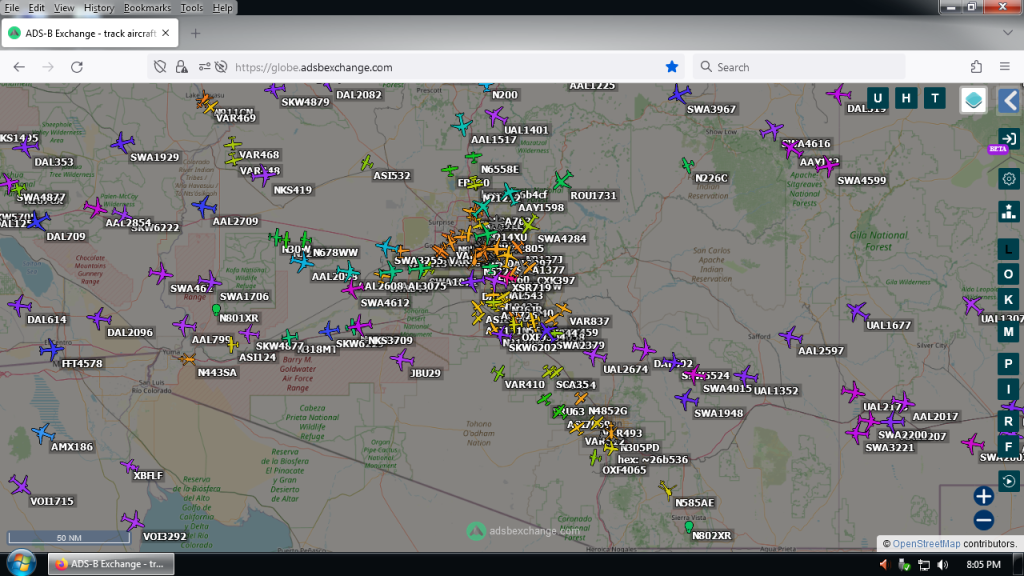The width and height of the screenshot is (1024, 576).
Task: Open the replay history icon
Action: [1008, 481]
